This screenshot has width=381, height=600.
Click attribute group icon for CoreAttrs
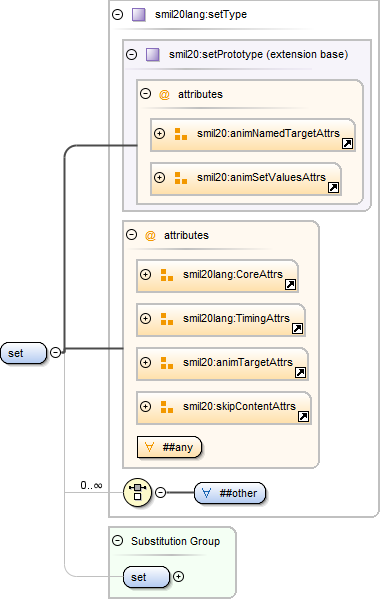(x=167, y=275)
